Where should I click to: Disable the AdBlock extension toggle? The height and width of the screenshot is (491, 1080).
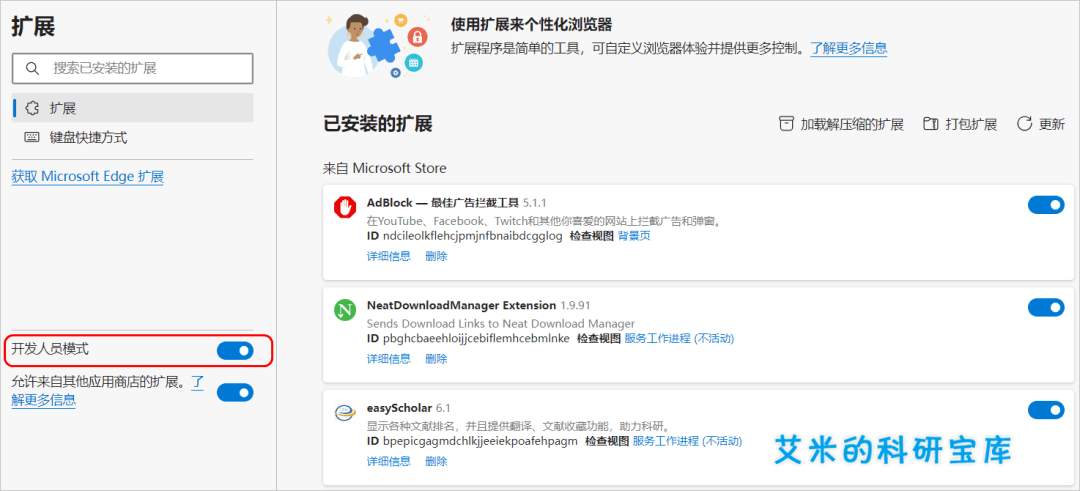tap(1046, 205)
